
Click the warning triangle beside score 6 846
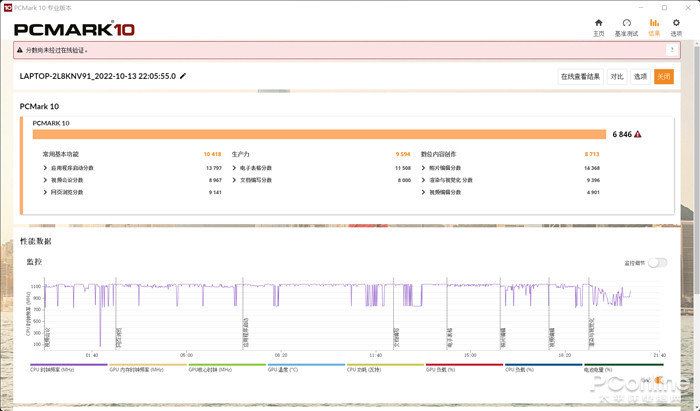[637, 134]
